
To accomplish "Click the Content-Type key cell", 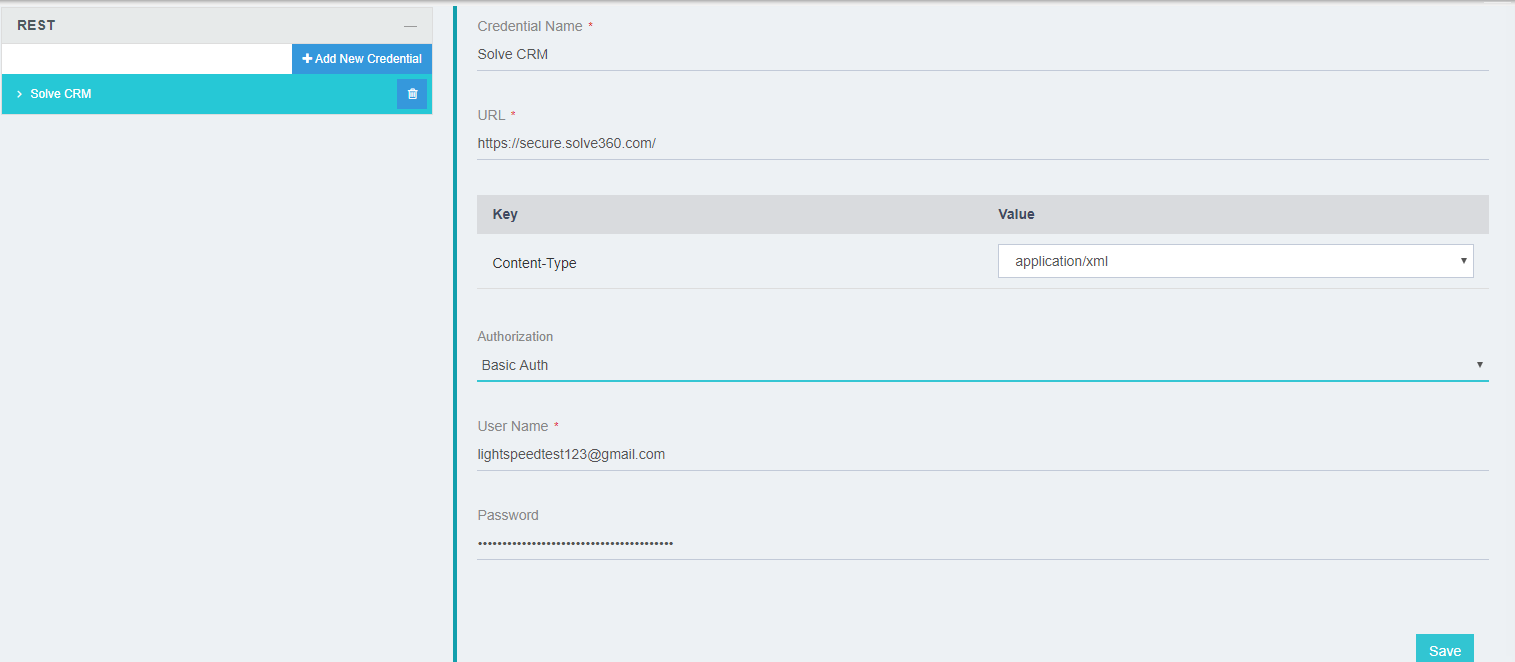I will (534, 263).
